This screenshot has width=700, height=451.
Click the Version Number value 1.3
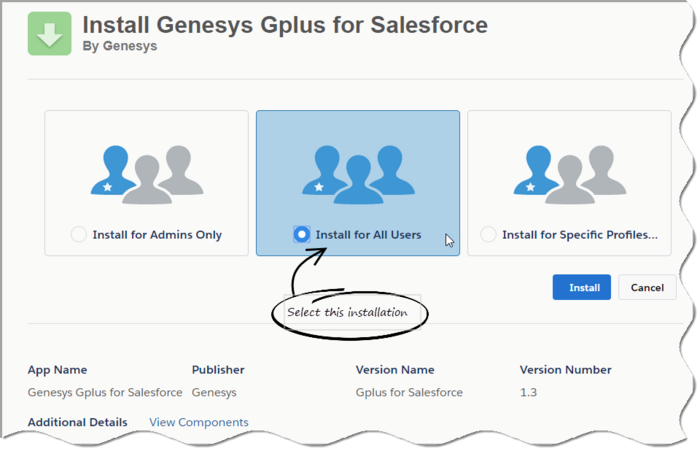[528, 392]
